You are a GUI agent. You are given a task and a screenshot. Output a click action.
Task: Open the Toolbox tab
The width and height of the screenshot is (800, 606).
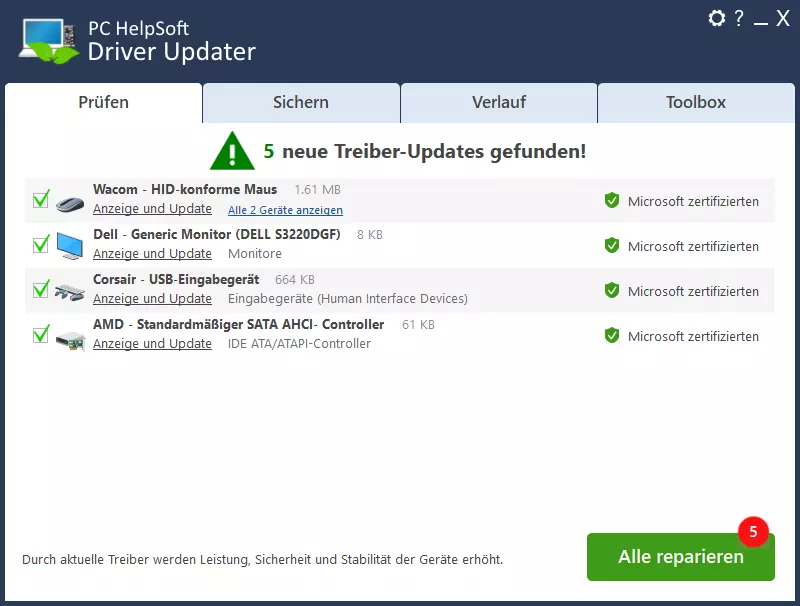click(x=696, y=103)
